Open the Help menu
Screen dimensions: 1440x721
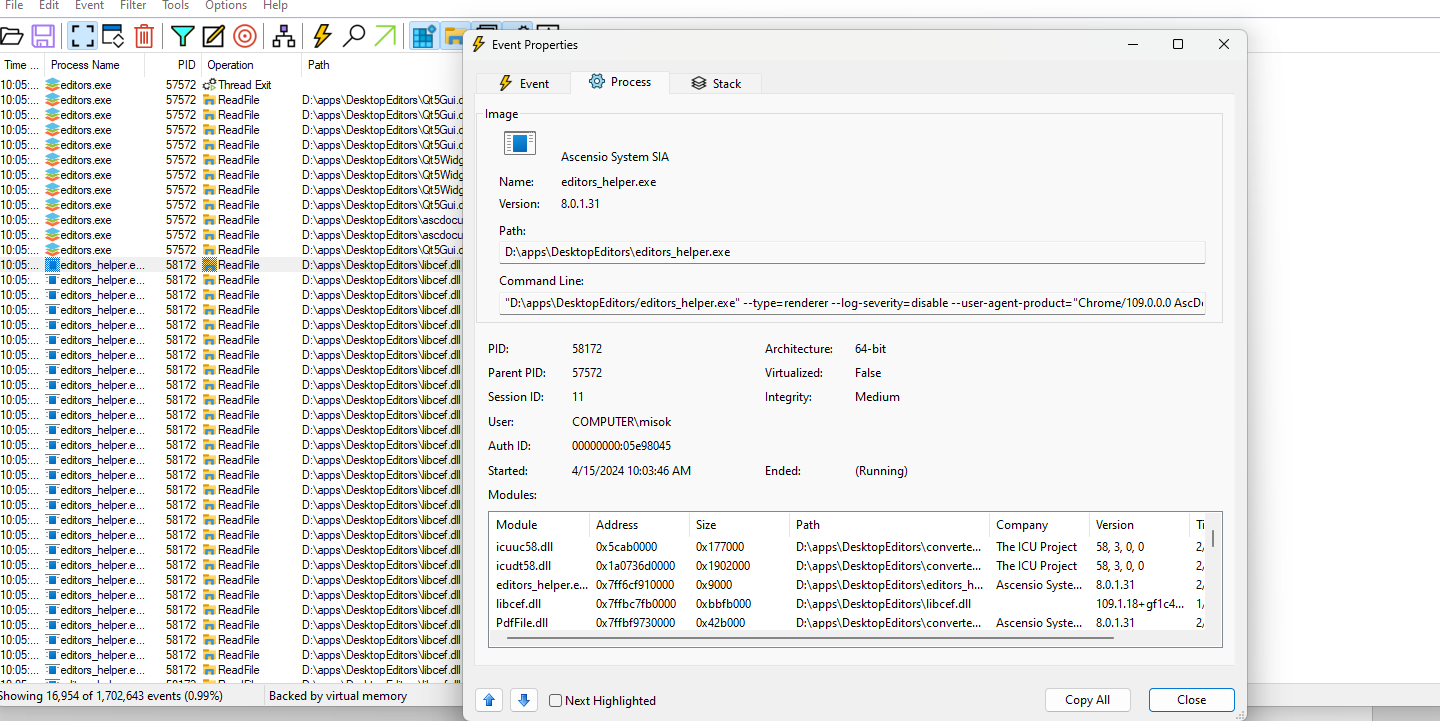click(275, 6)
